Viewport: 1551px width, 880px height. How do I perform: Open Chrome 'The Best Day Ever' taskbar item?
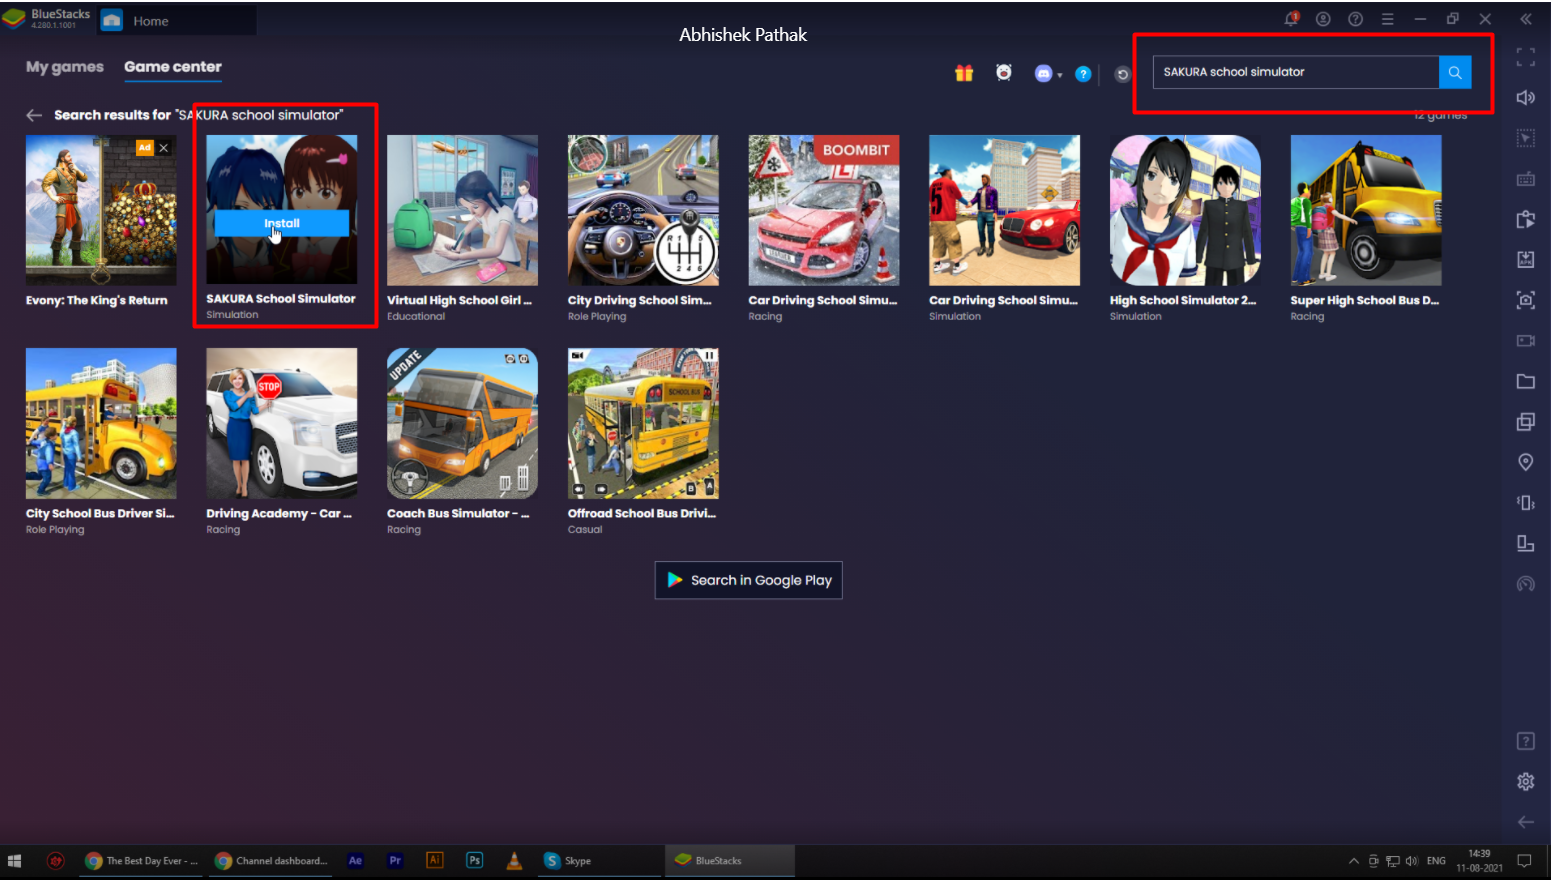tap(141, 861)
